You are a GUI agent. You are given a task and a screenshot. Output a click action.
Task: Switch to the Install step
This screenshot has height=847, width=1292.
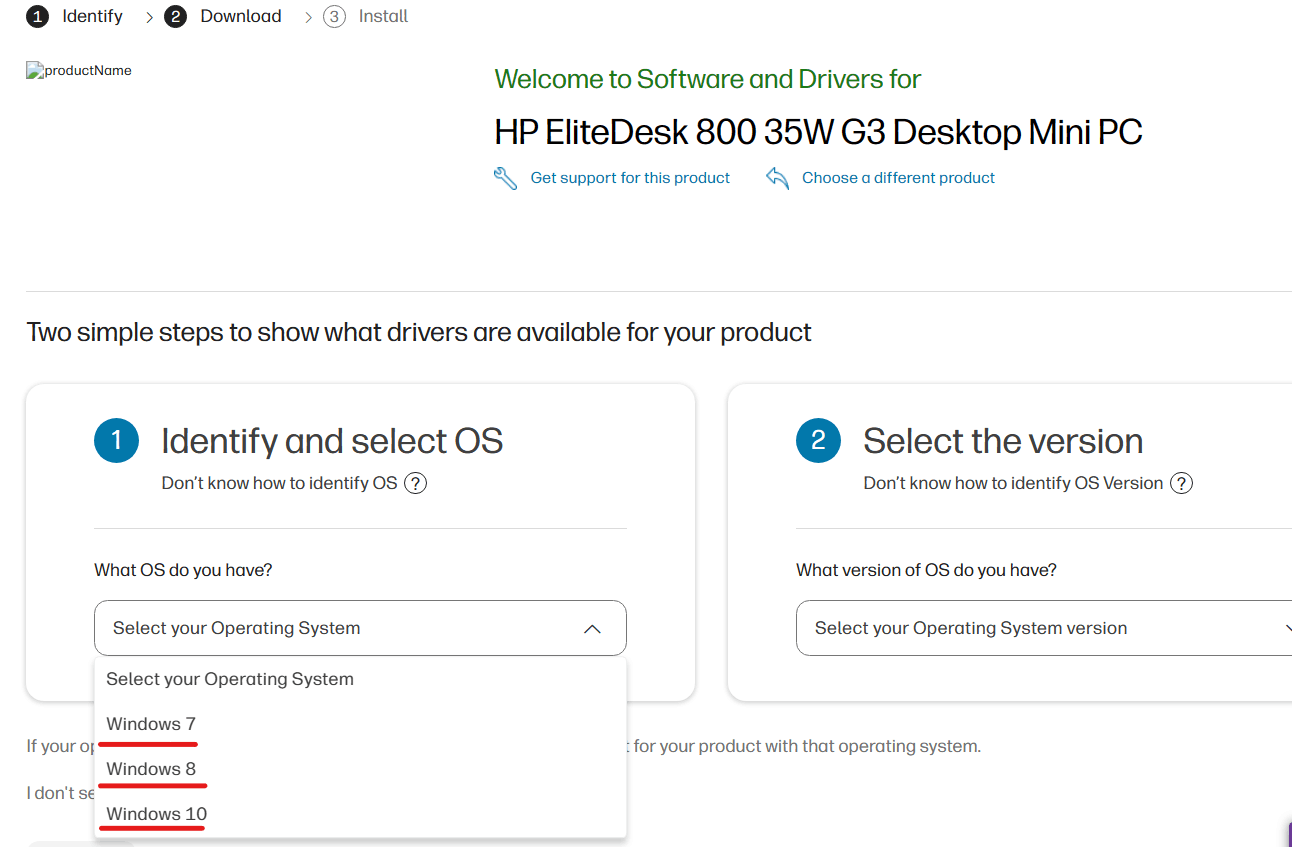coord(382,15)
